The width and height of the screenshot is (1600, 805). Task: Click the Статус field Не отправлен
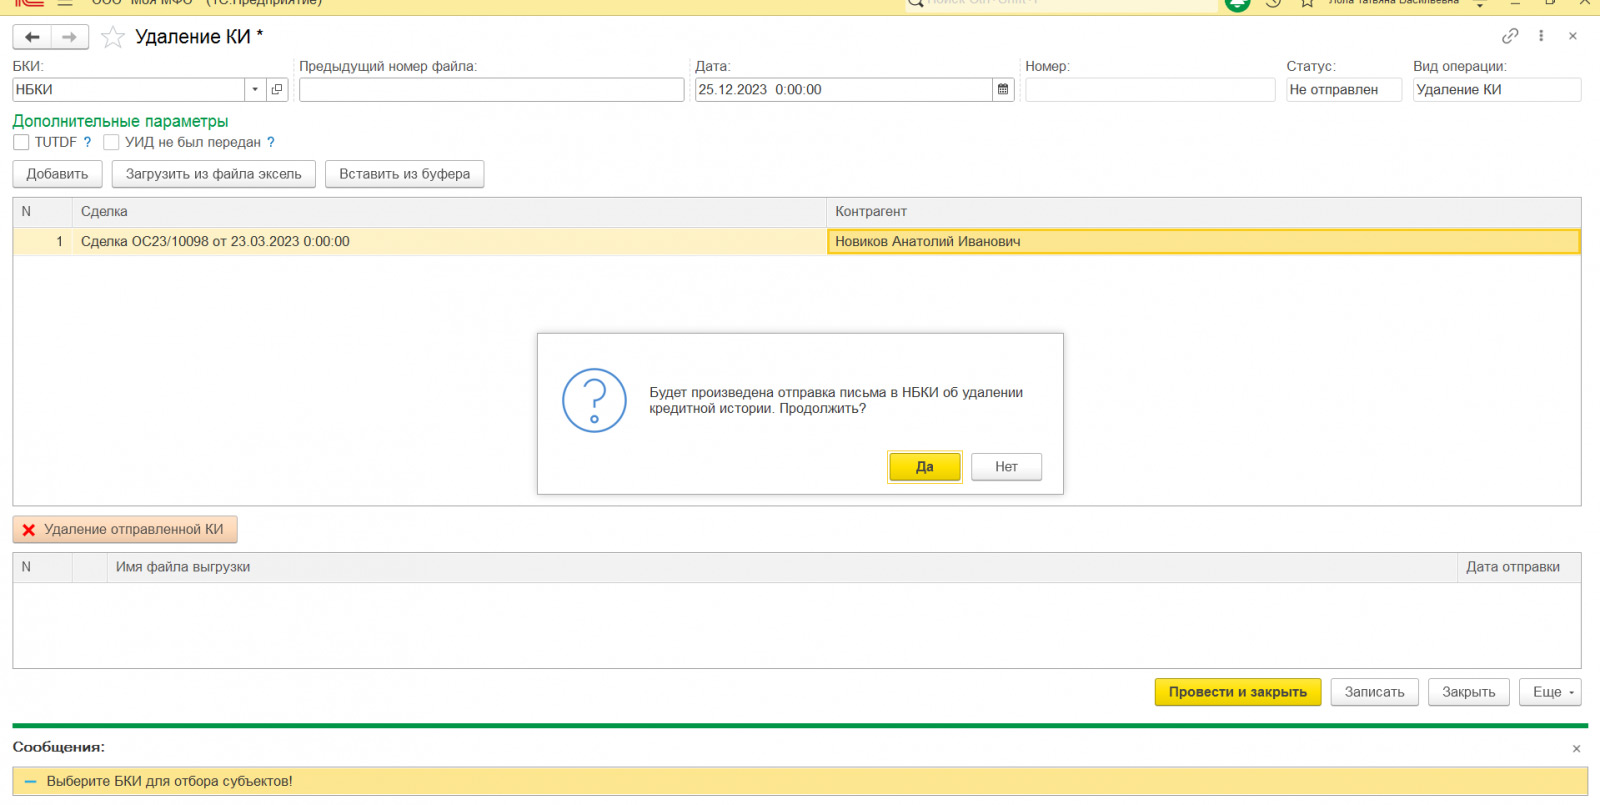[1344, 90]
